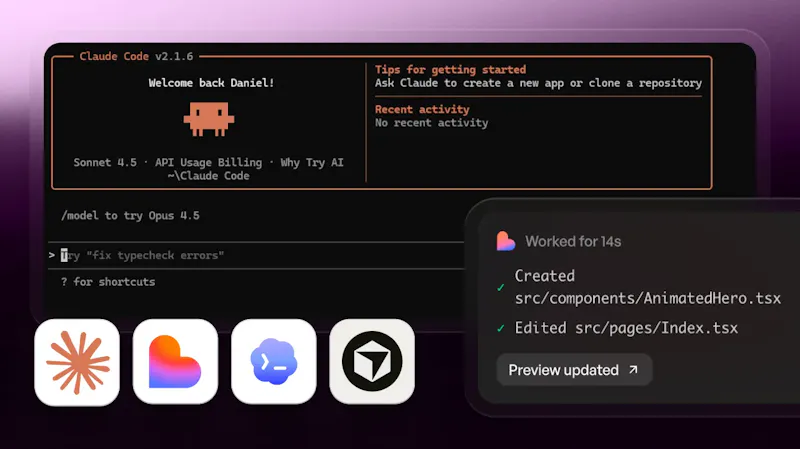
Task: Click "Tips for getting started" heading
Action: point(451,69)
